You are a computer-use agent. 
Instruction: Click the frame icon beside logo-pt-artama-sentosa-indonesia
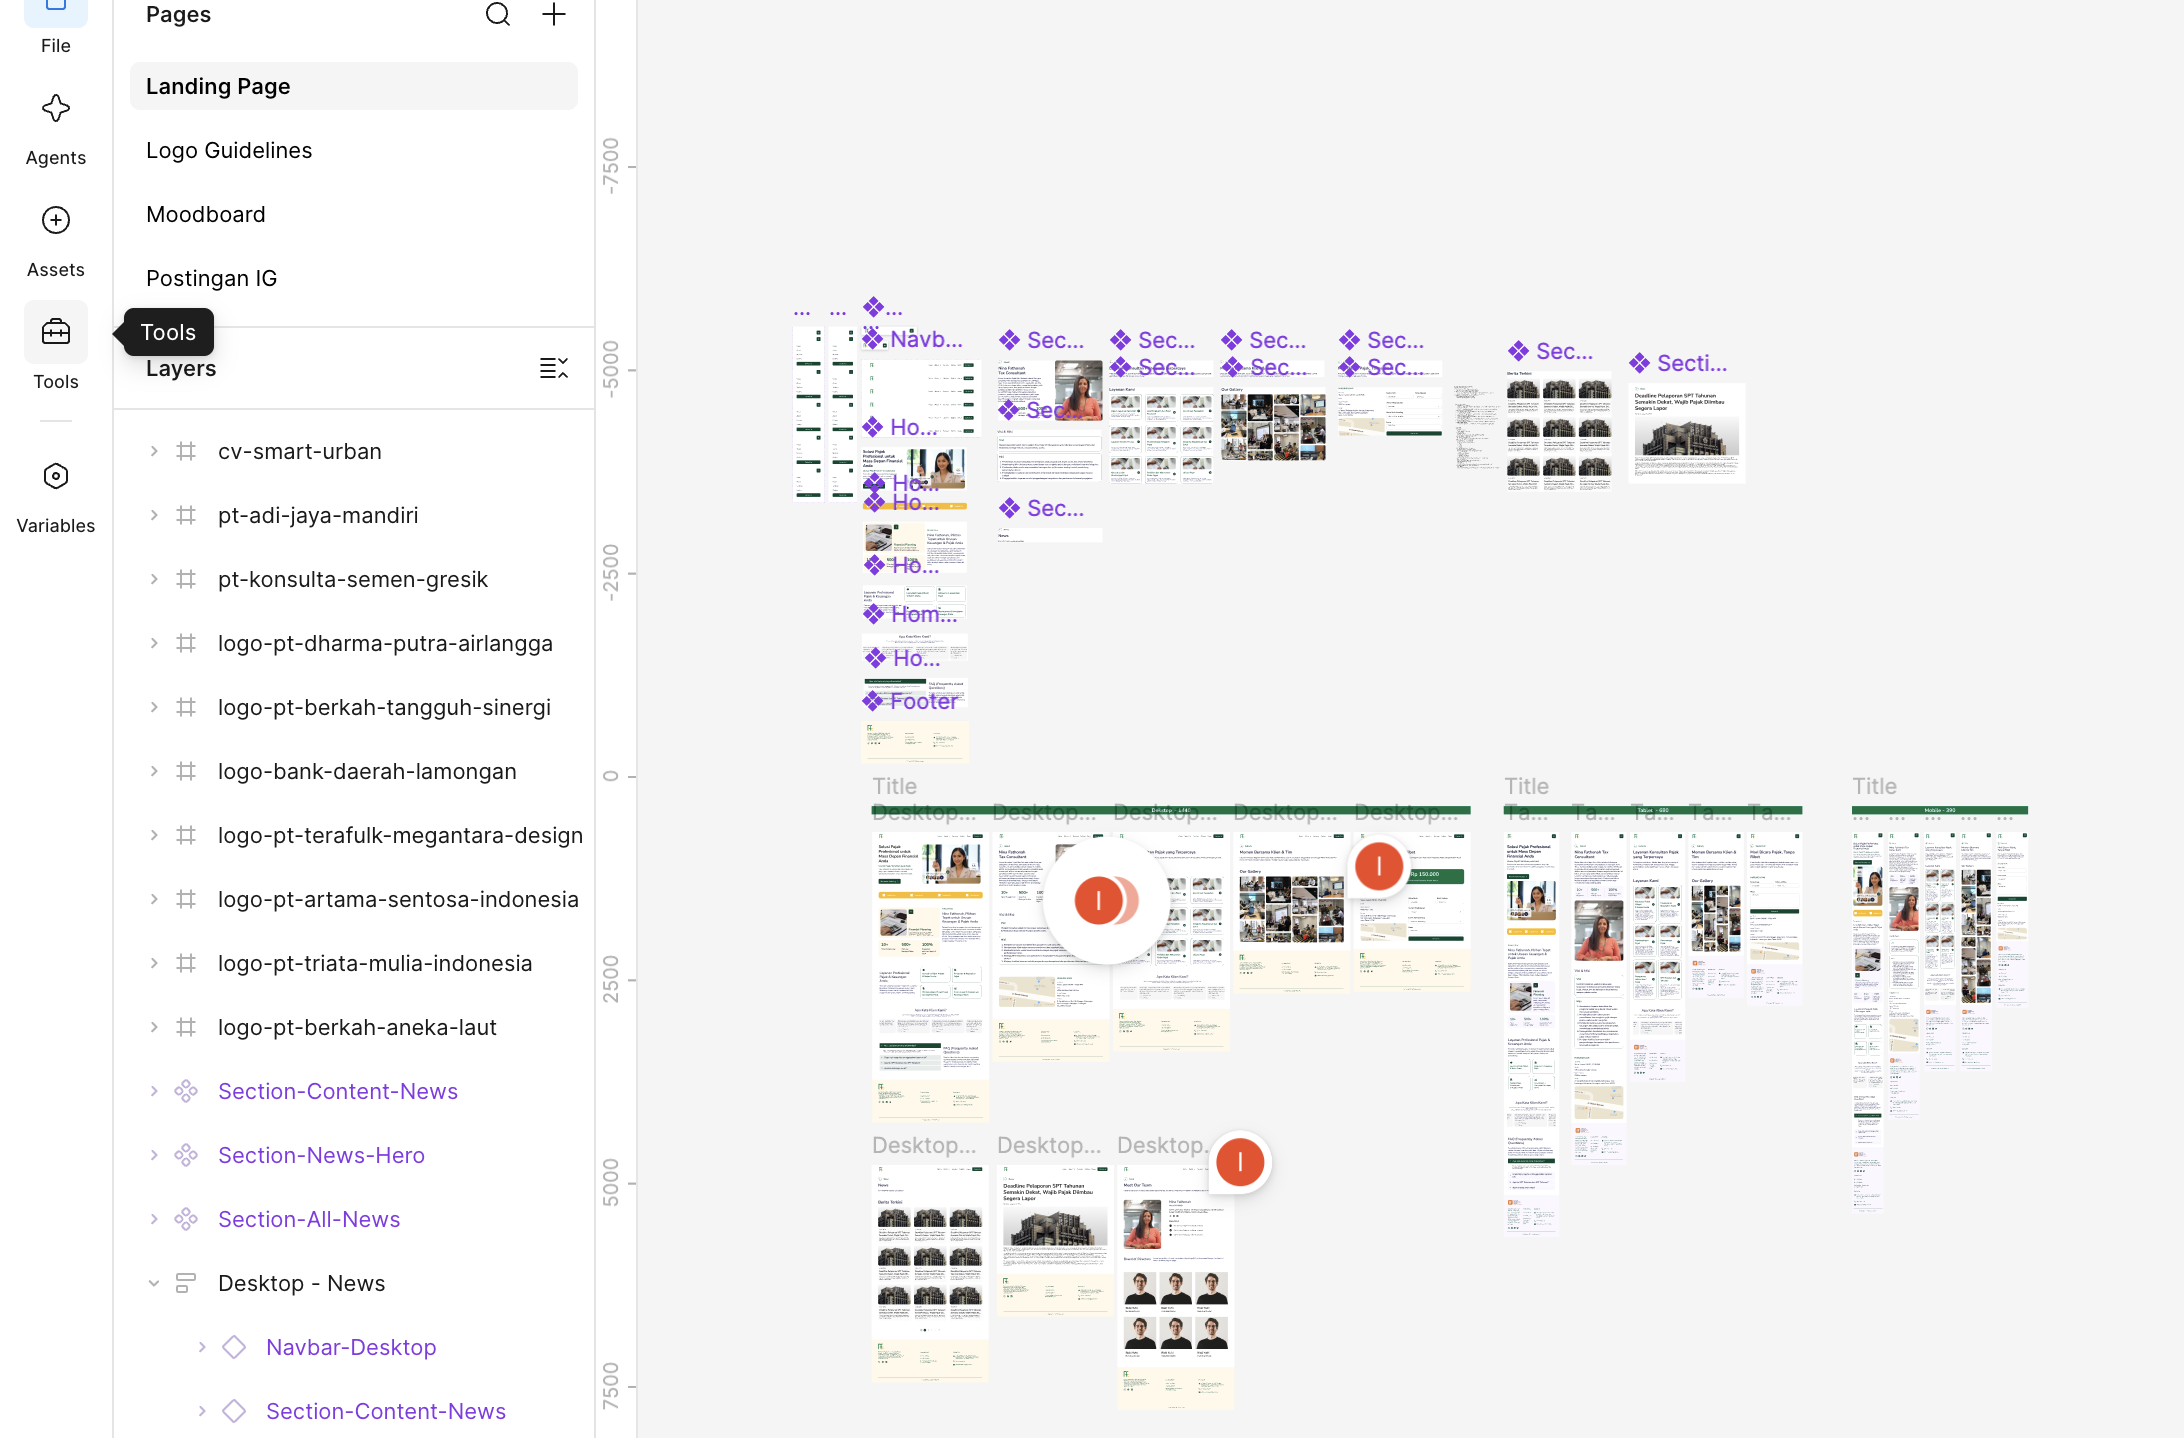(x=186, y=900)
